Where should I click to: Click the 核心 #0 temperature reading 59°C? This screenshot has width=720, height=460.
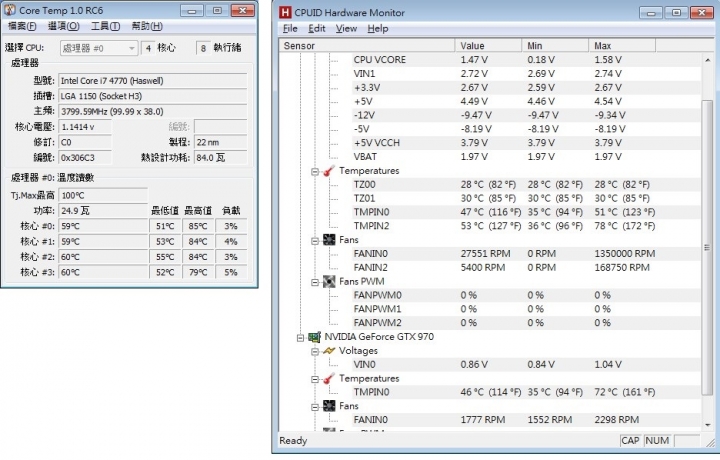[x=103, y=226]
